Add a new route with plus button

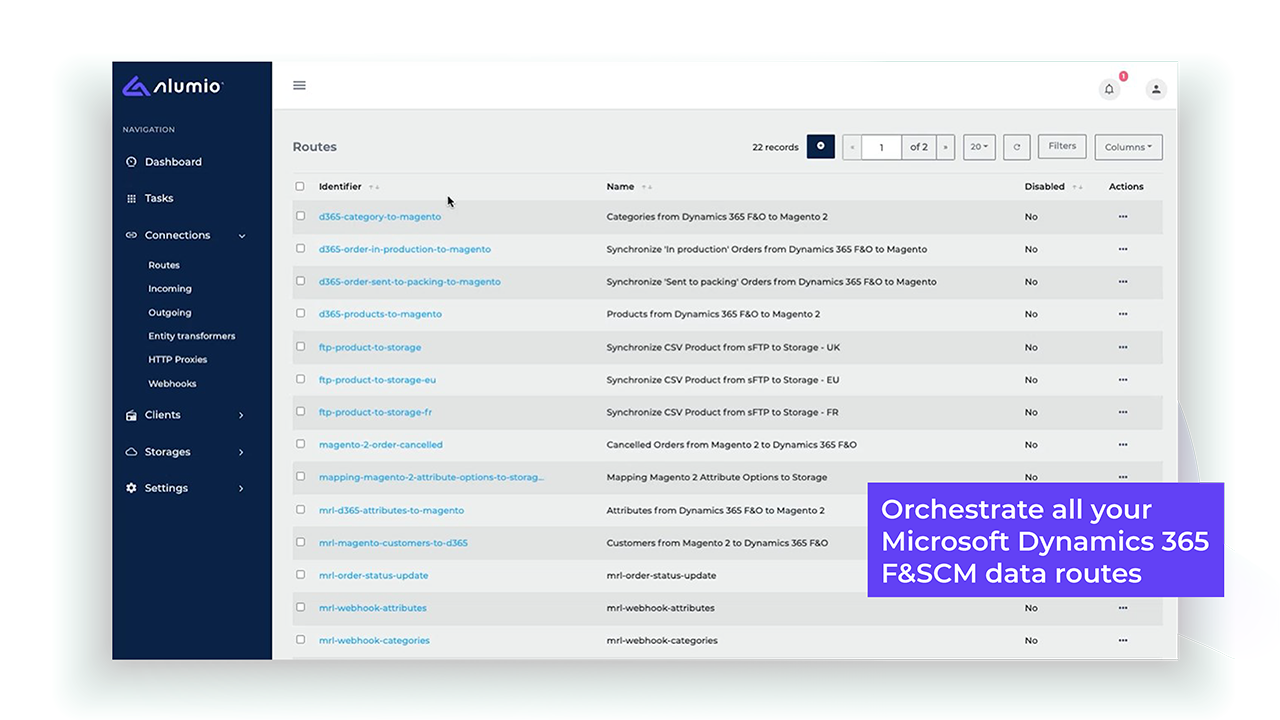(x=821, y=146)
